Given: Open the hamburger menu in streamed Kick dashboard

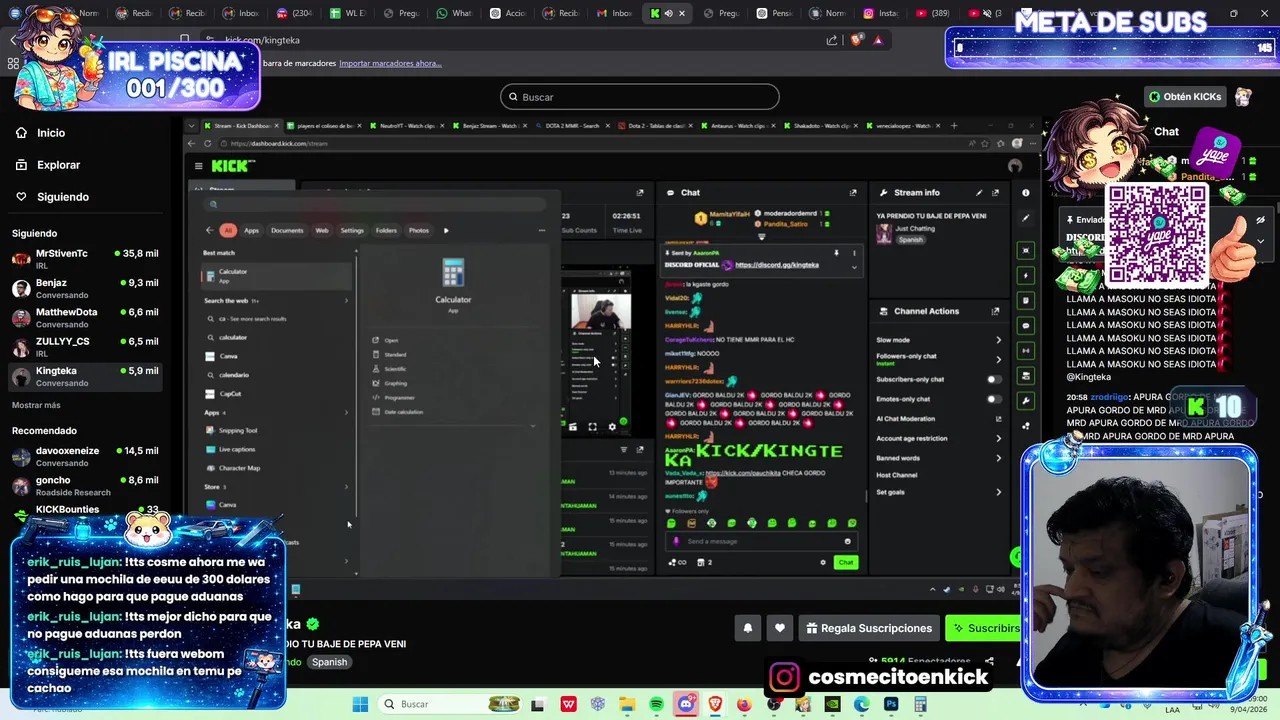Looking at the screenshot, I should [199, 166].
